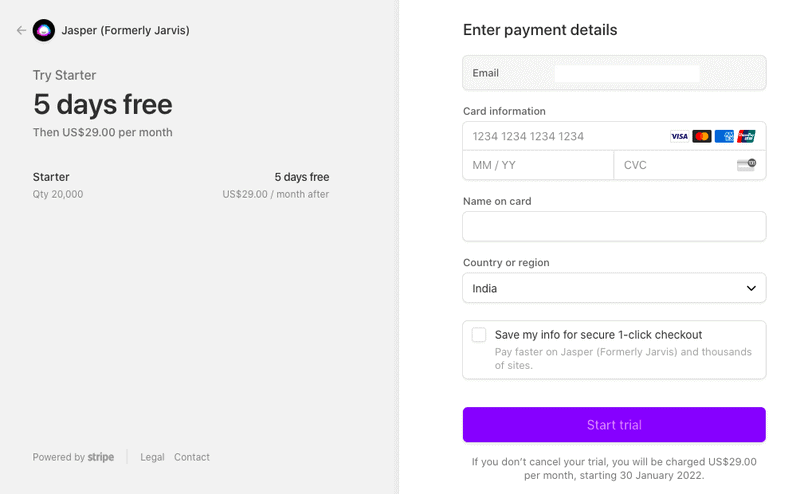
Task: Click the Mastercard icon
Action: pos(701,136)
